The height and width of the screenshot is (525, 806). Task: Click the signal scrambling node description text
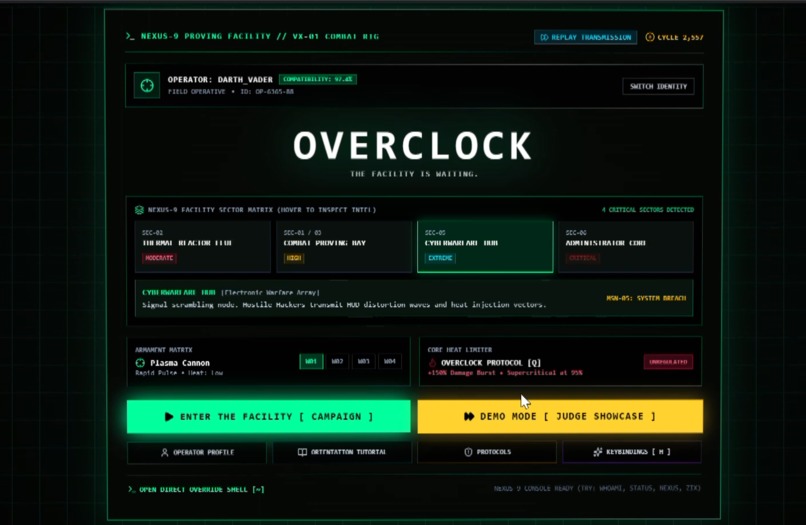point(344,305)
